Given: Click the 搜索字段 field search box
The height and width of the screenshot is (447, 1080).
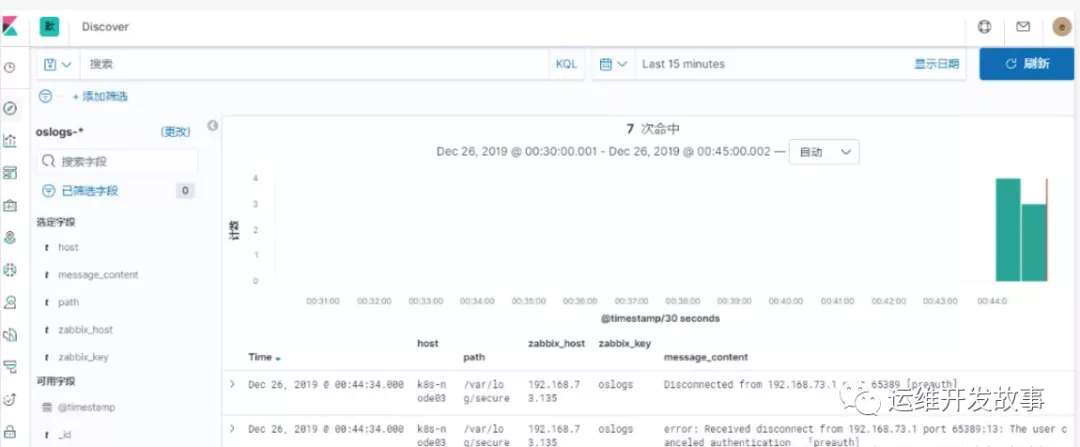Looking at the screenshot, I should [117, 161].
